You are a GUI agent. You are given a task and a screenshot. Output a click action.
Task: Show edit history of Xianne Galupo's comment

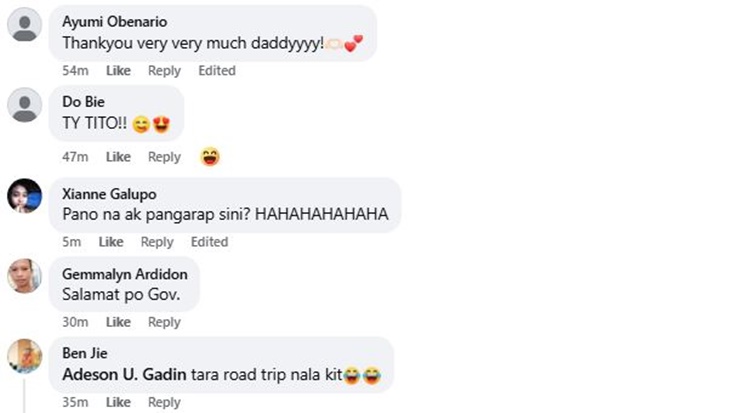click(x=209, y=242)
